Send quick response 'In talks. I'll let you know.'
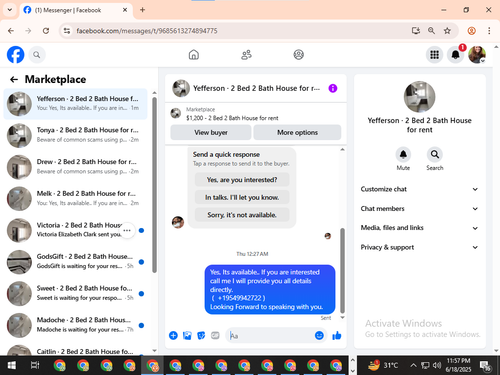This screenshot has height=375, width=500. 242,197
